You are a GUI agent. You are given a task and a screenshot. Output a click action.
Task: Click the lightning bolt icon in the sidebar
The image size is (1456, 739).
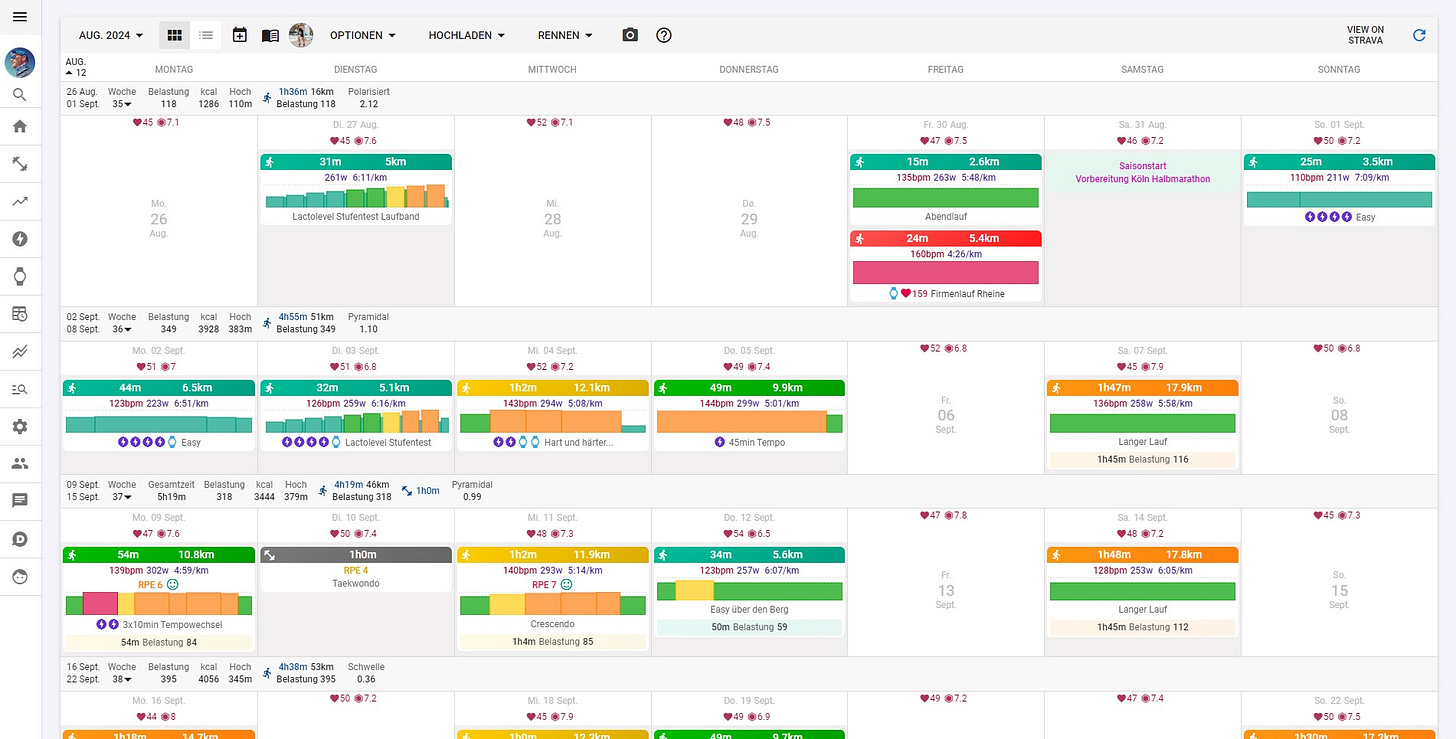pyautogui.click(x=20, y=238)
